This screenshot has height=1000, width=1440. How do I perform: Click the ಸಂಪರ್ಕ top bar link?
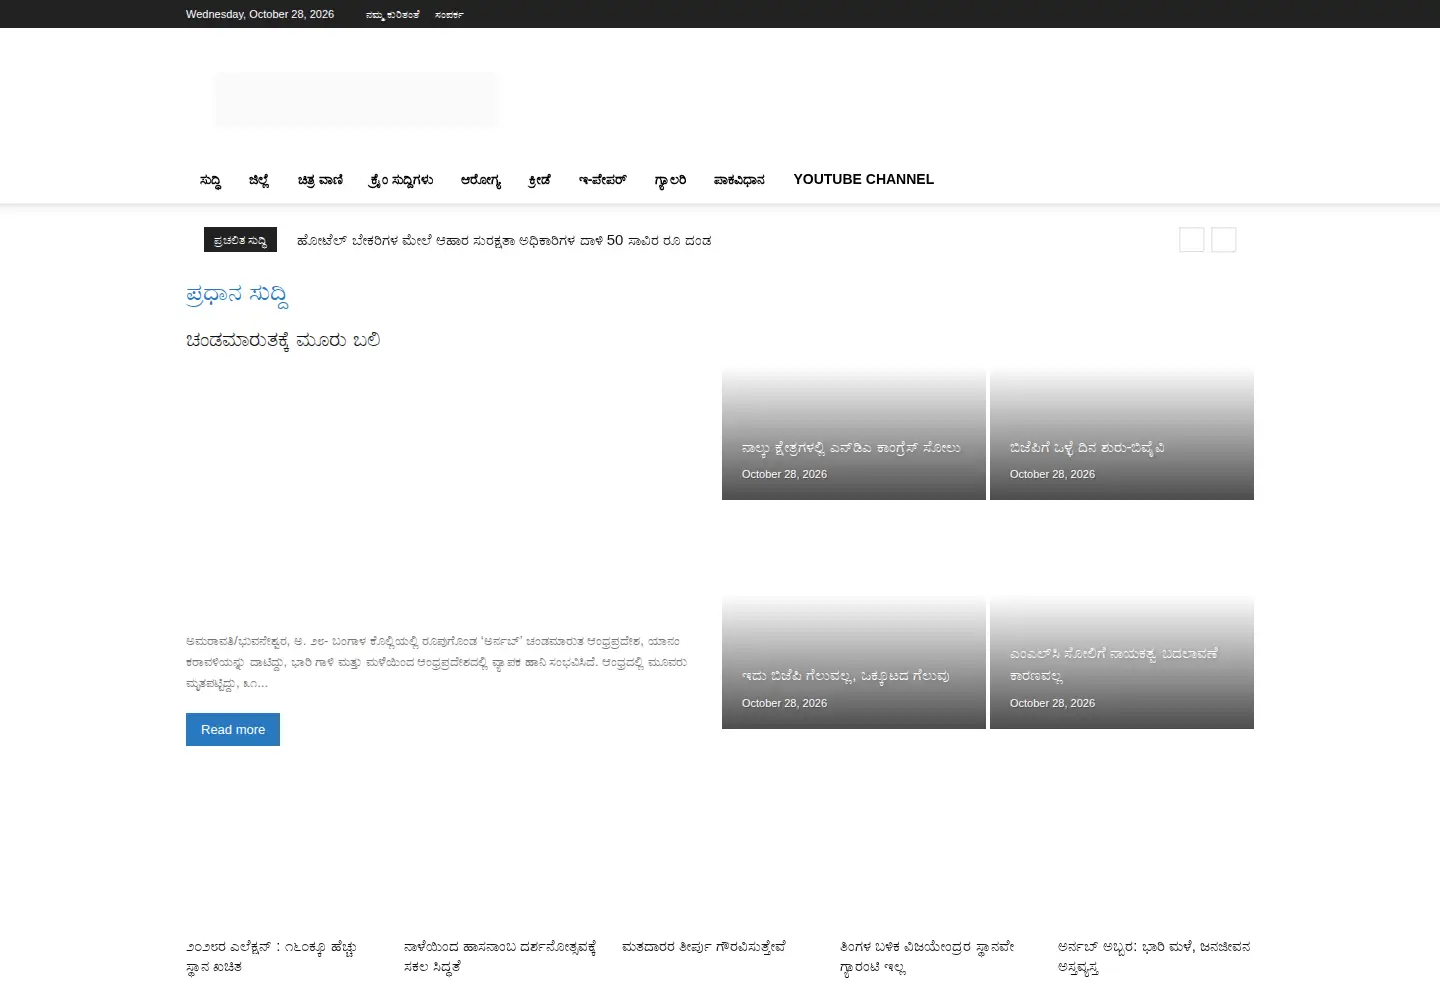pyautogui.click(x=449, y=15)
